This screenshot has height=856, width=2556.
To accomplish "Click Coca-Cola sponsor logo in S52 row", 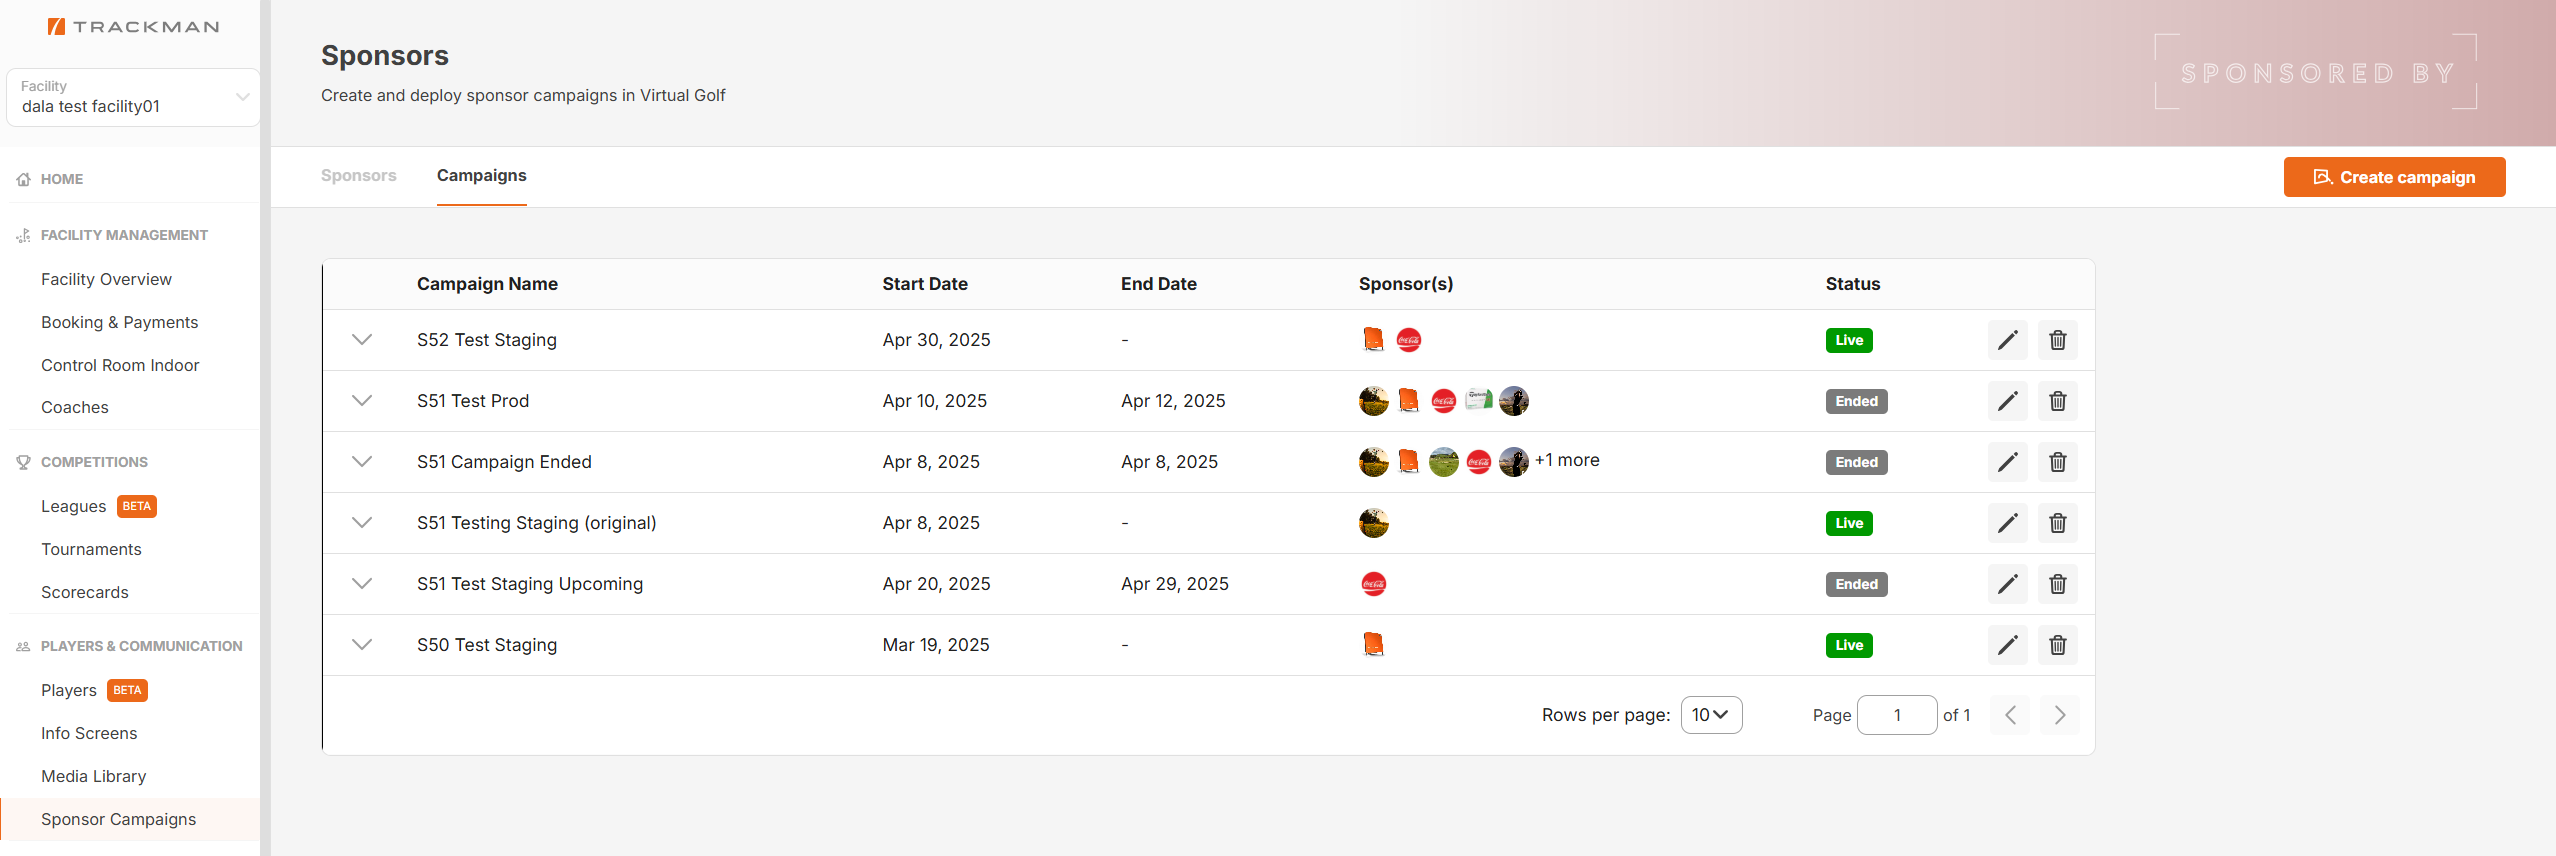I will point(1409,340).
